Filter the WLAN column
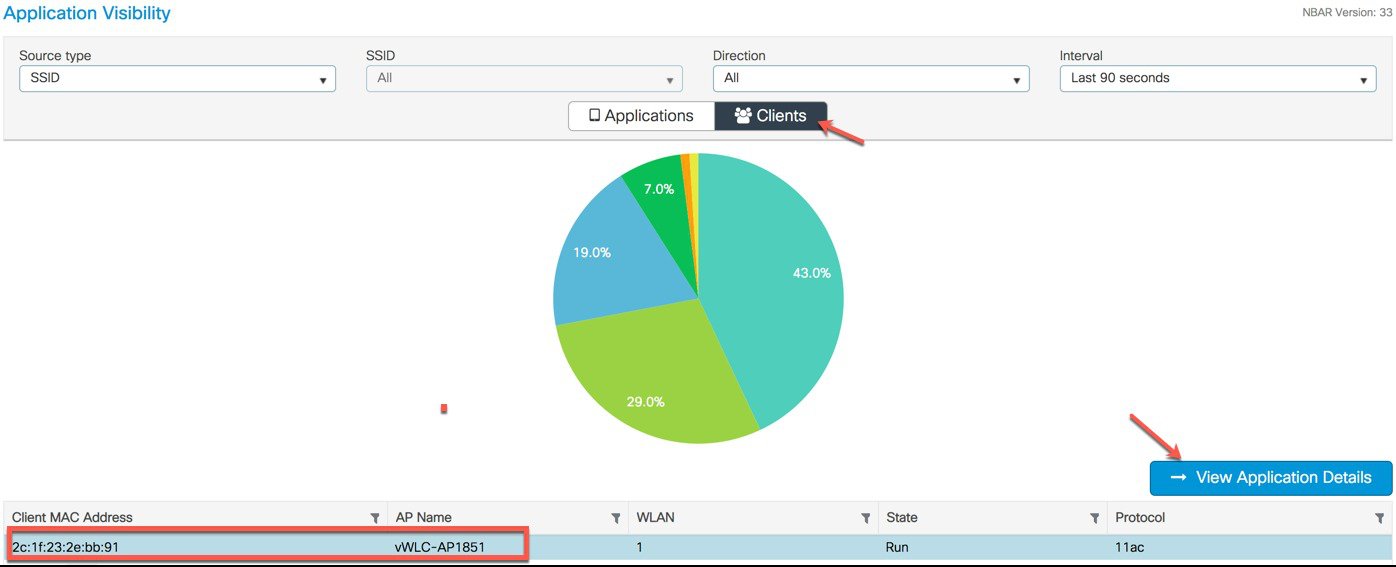This screenshot has height=567, width=1396. click(x=866, y=518)
